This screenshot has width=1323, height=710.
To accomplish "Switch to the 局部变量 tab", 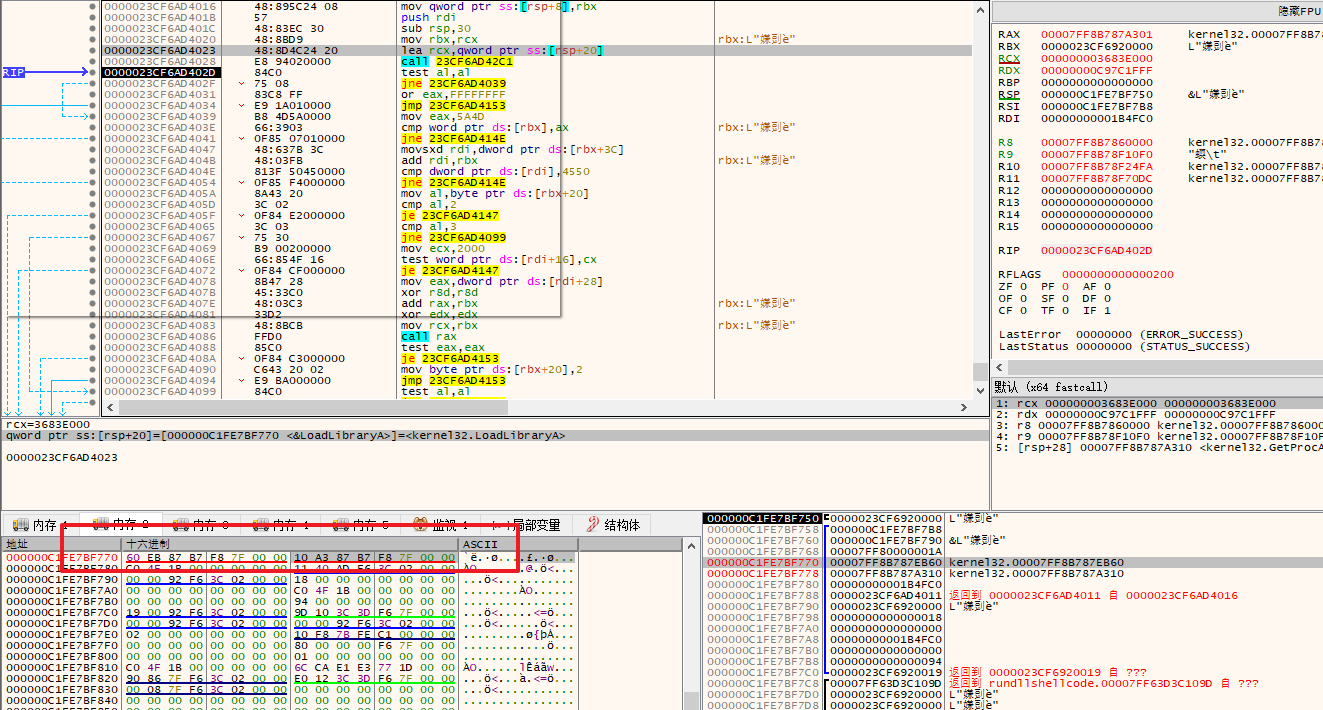I will (x=527, y=524).
